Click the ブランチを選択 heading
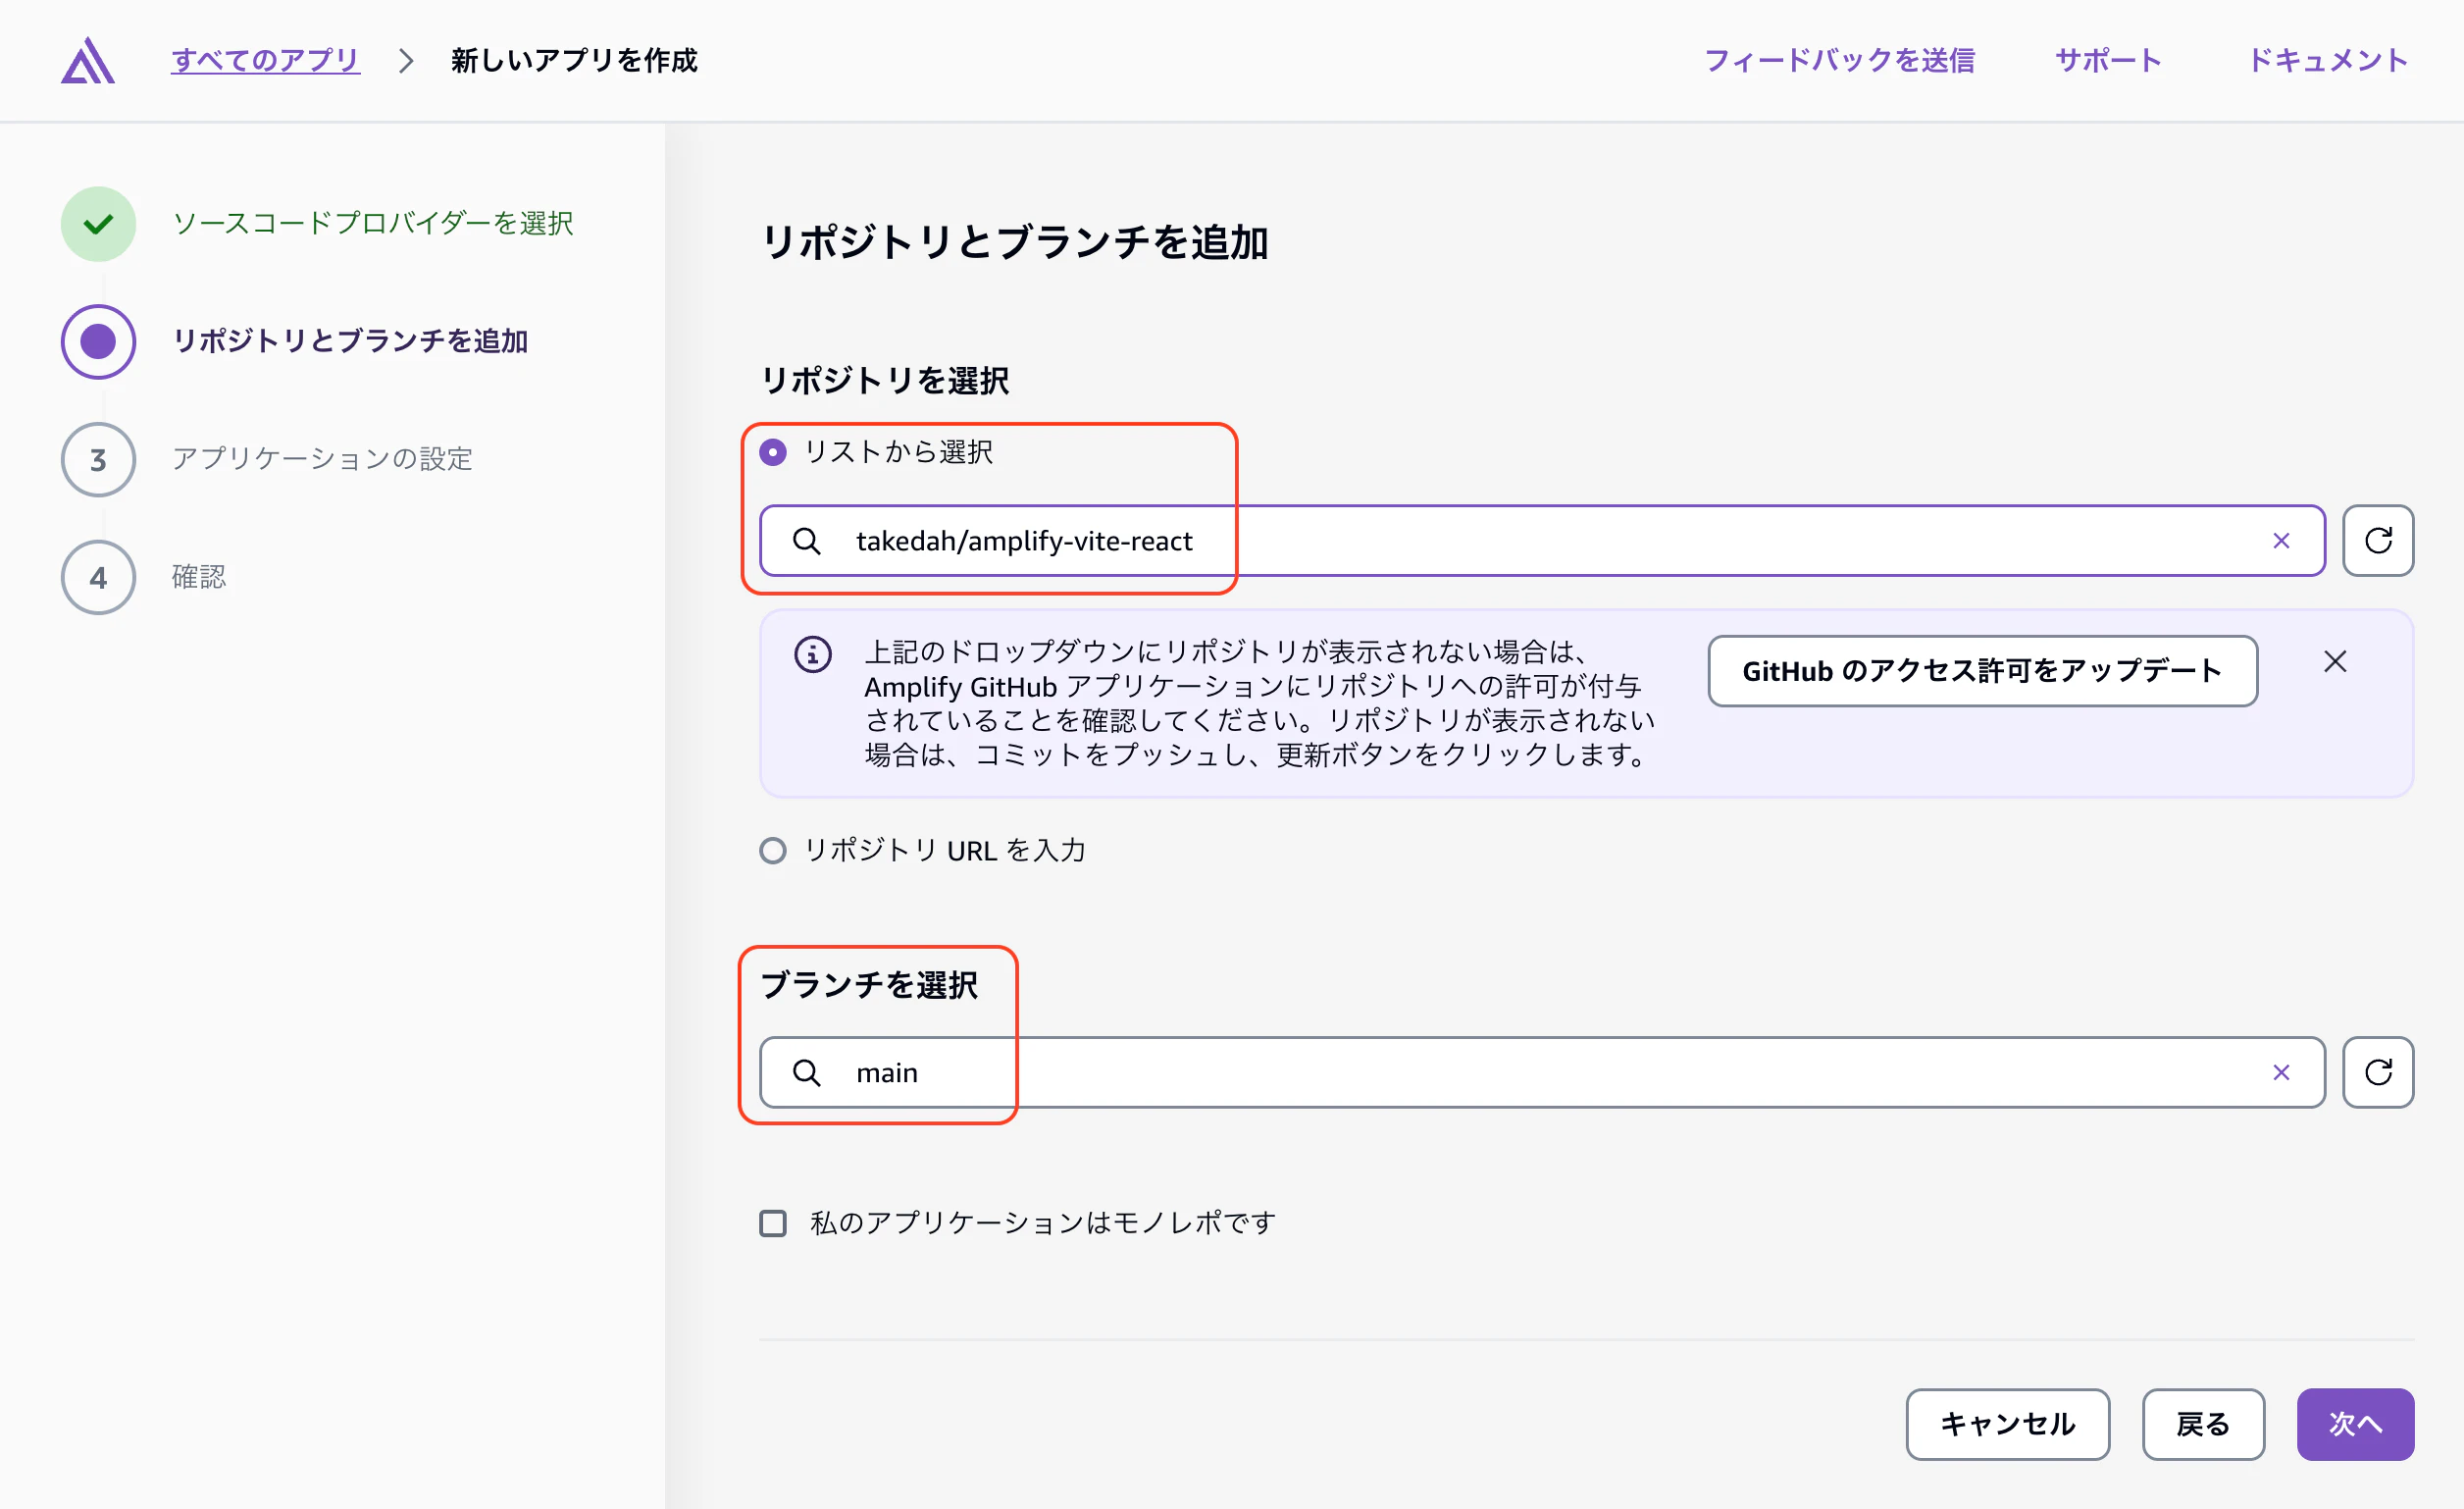Viewport: 2464px width, 1509px height. pyautogui.click(x=869, y=985)
